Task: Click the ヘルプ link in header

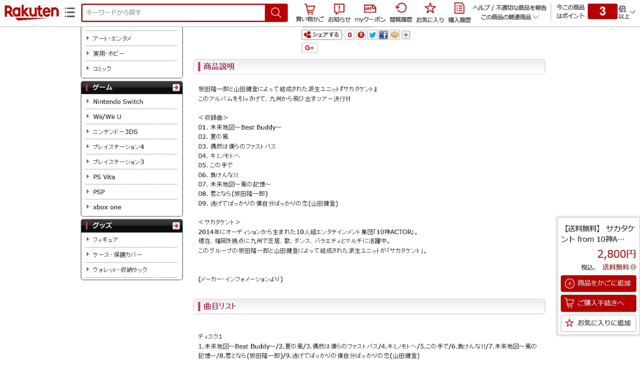Action: coord(481,8)
